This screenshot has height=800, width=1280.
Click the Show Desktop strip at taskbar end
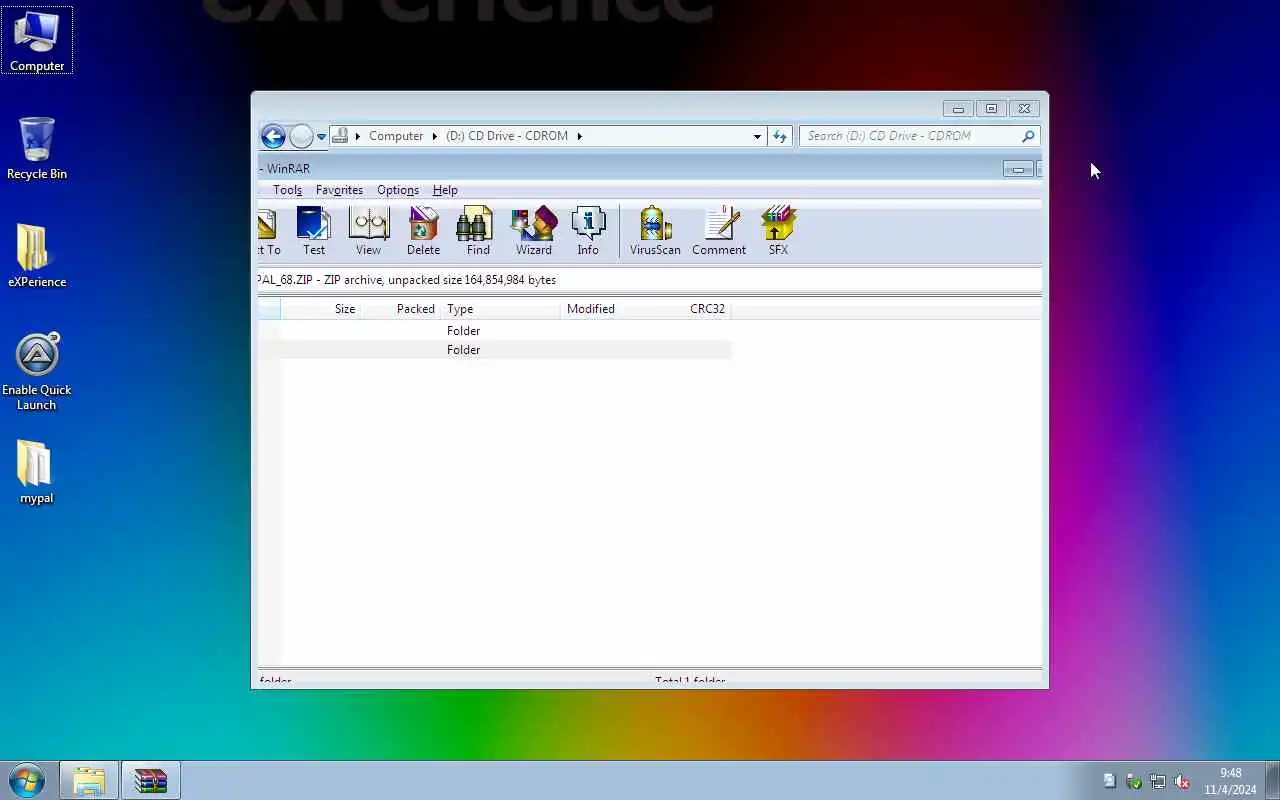1272,780
